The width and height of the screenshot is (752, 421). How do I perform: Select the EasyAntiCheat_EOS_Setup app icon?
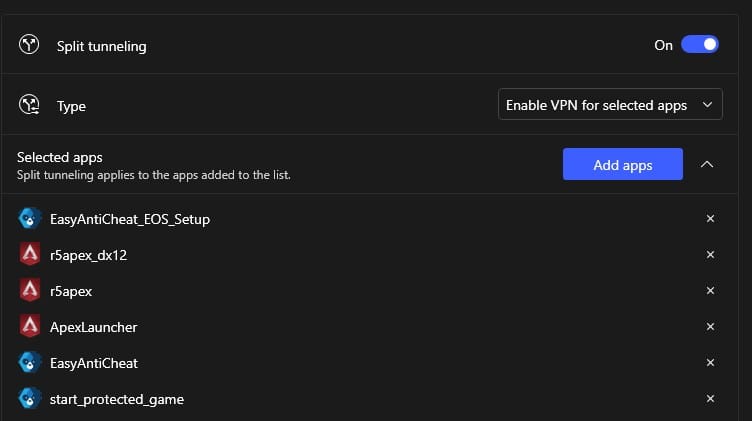30,218
